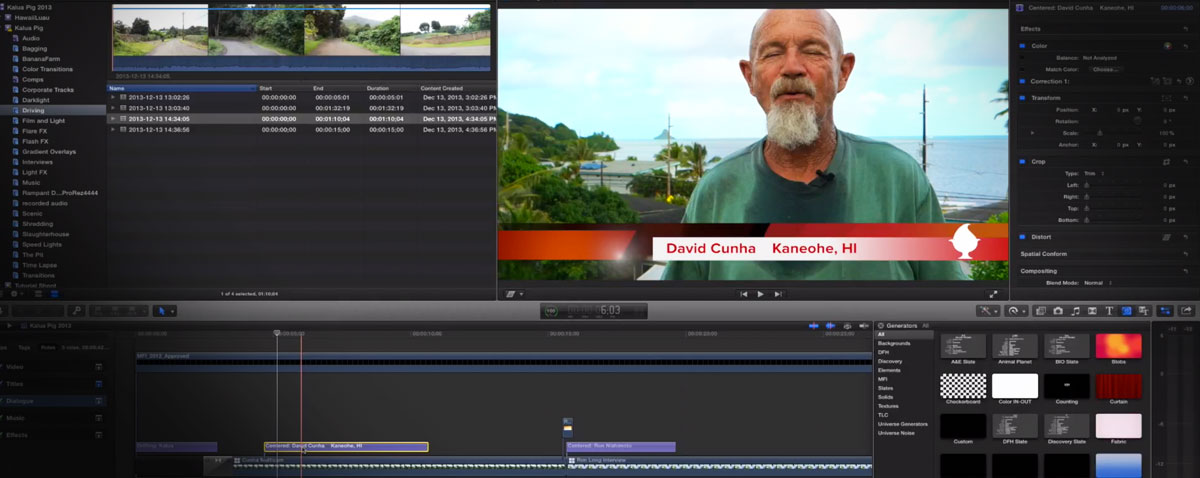
Task: Show the Themes browser icon
Action: point(1143,311)
